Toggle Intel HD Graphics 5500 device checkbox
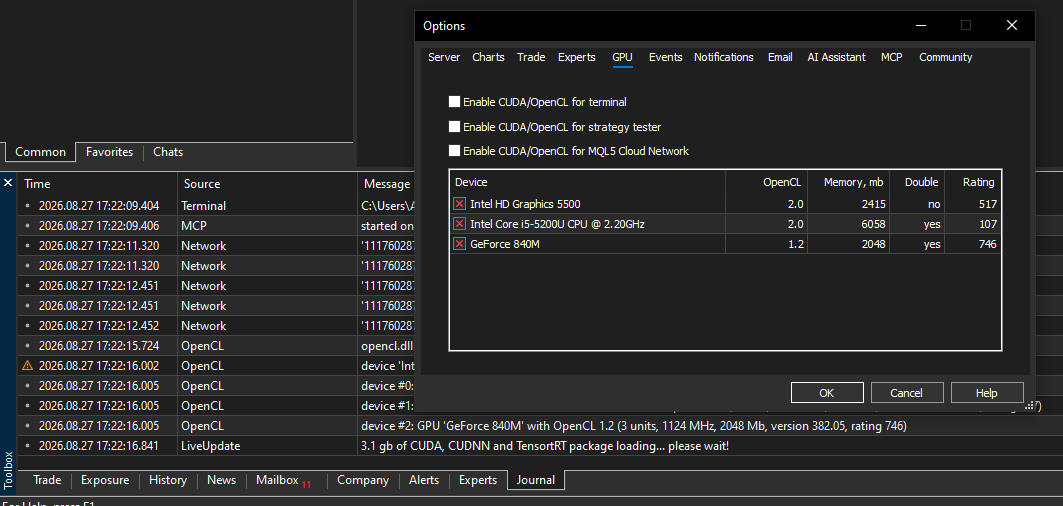The height and width of the screenshot is (506, 1063). click(x=460, y=203)
